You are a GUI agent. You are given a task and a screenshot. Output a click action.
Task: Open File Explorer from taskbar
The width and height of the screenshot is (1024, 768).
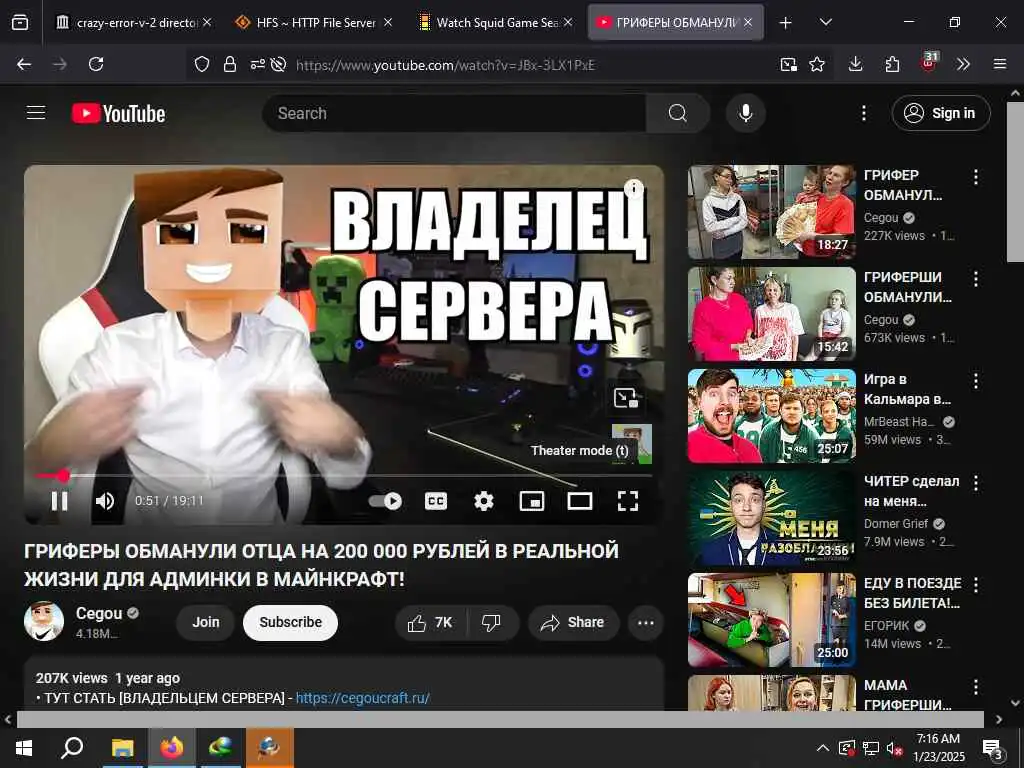coord(122,748)
